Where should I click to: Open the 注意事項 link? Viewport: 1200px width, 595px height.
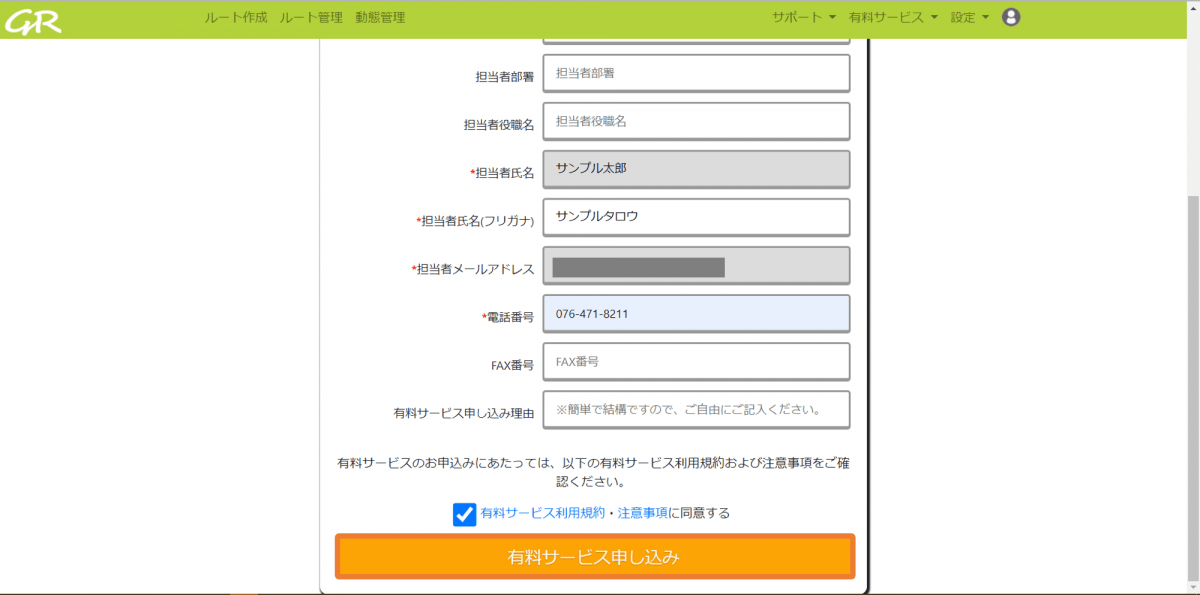643,513
